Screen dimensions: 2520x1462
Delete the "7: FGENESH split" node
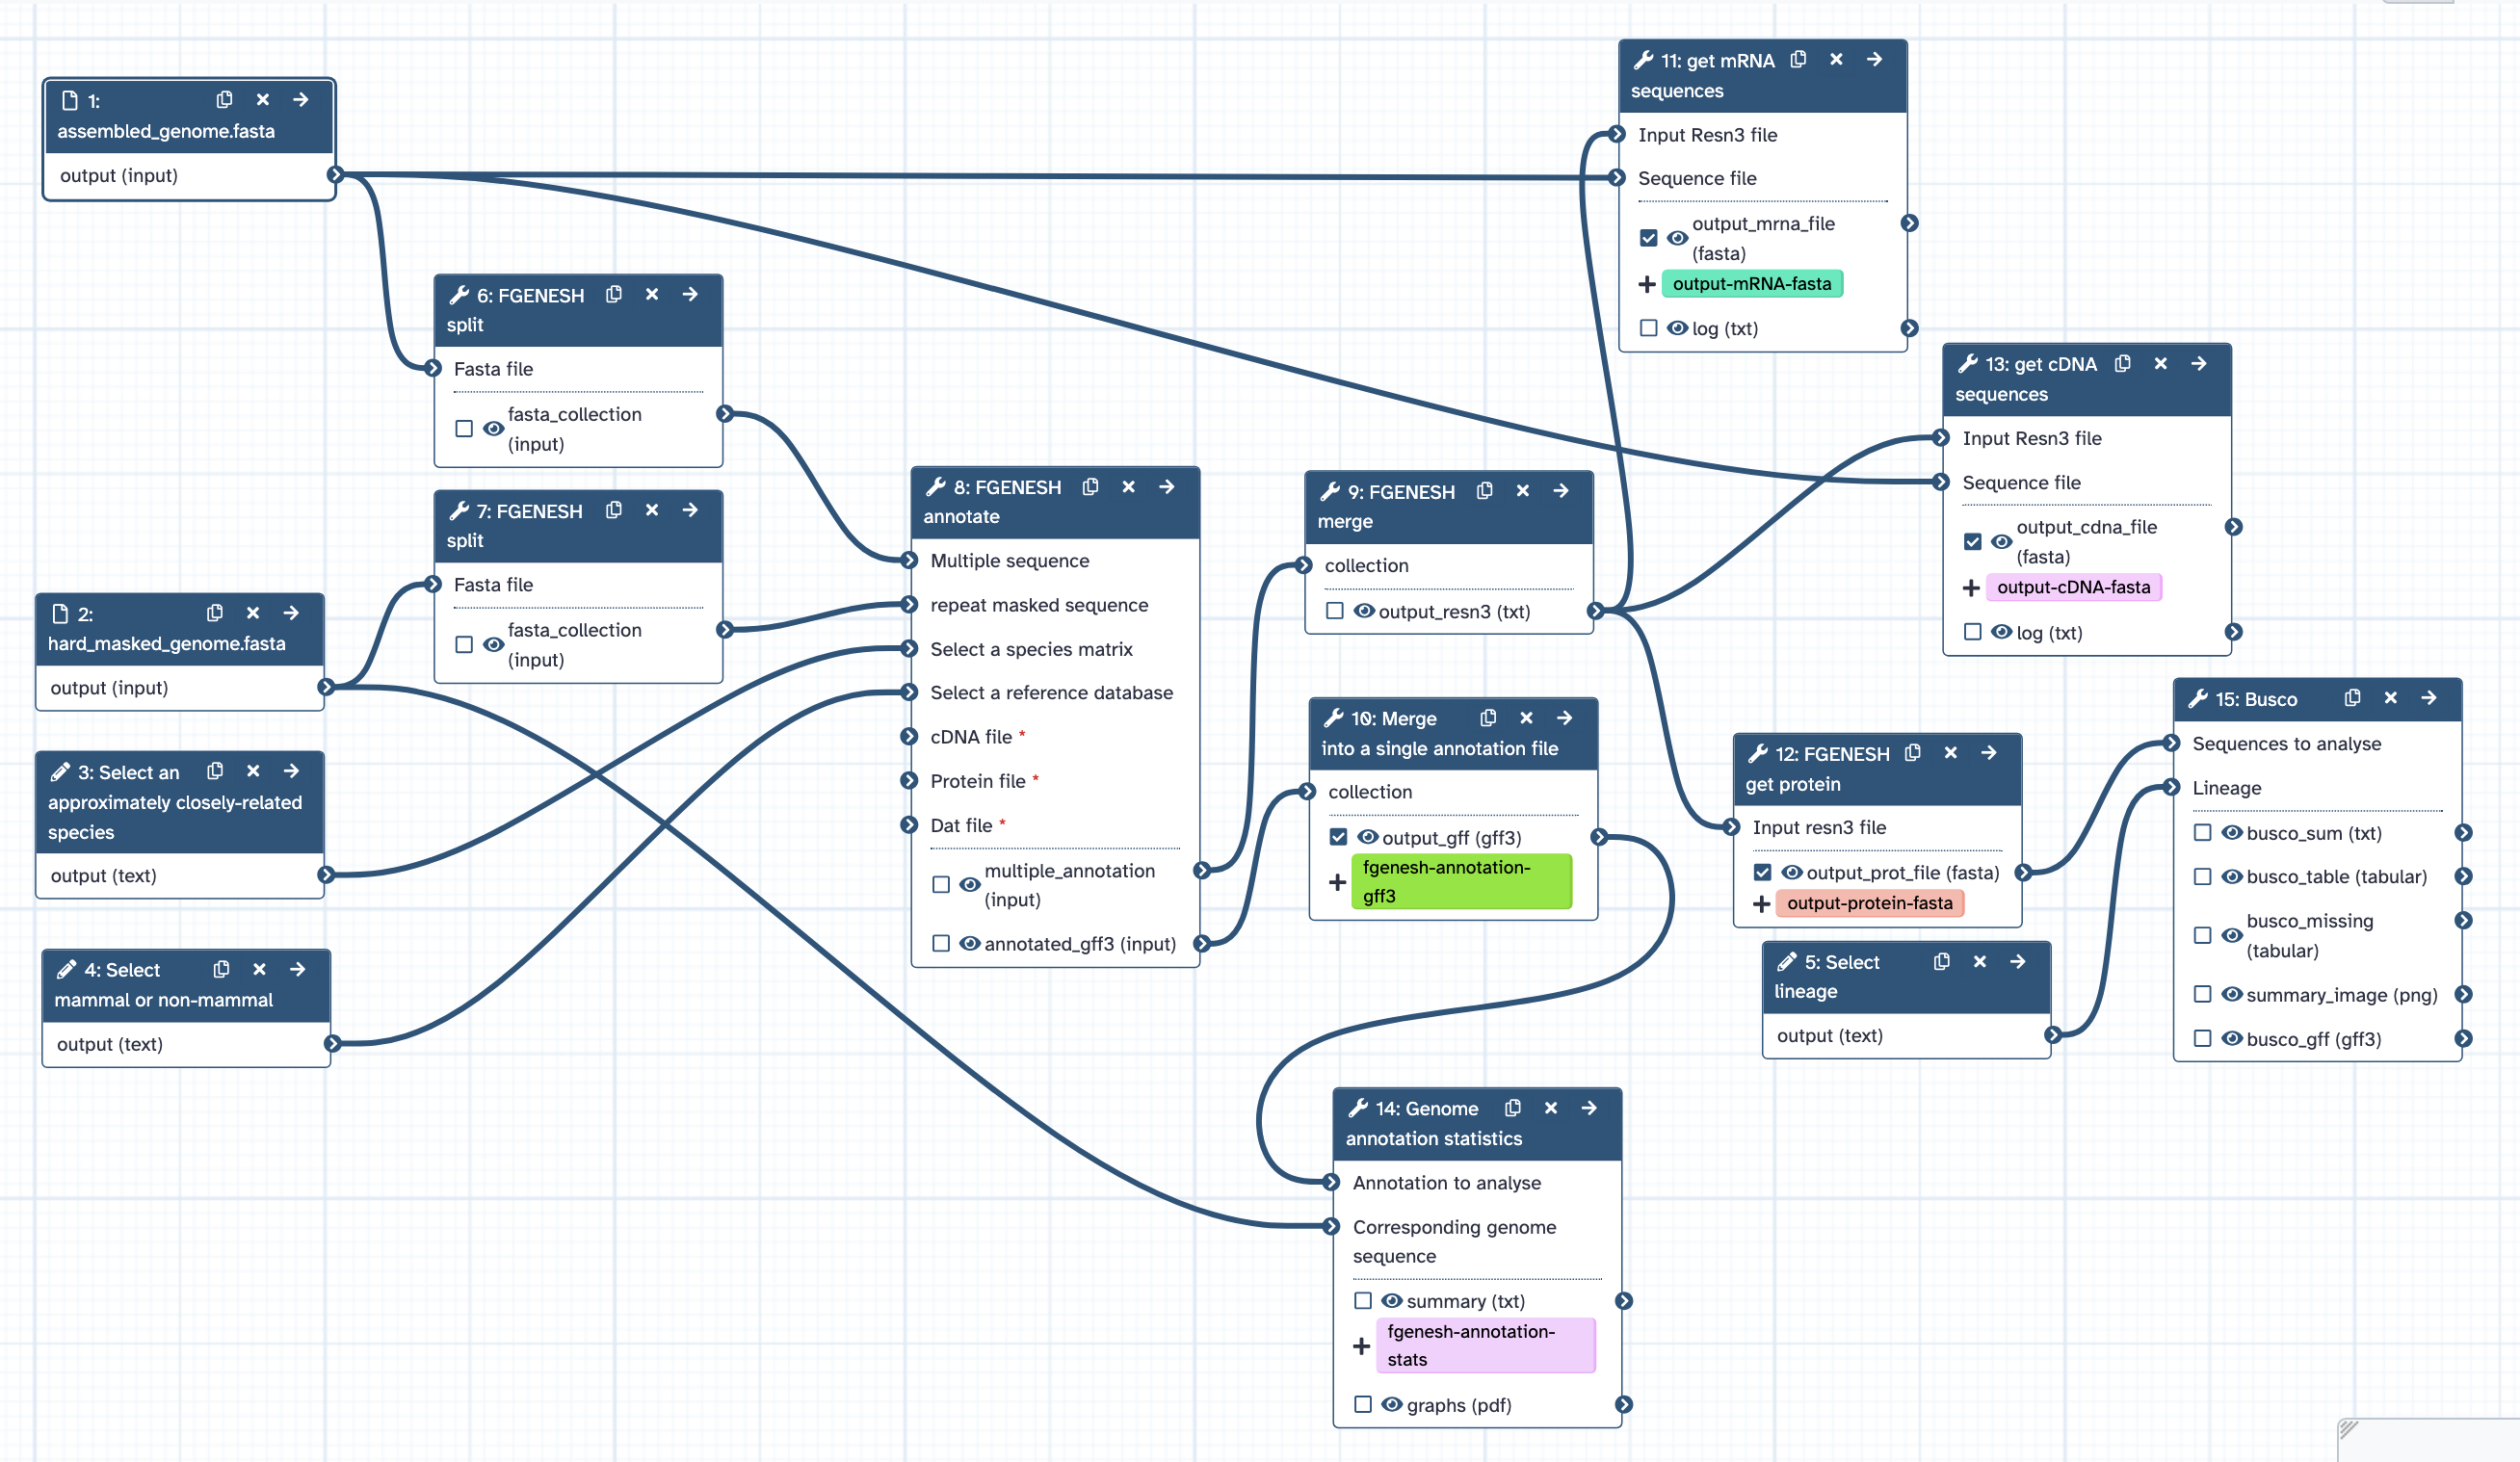(652, 510)
